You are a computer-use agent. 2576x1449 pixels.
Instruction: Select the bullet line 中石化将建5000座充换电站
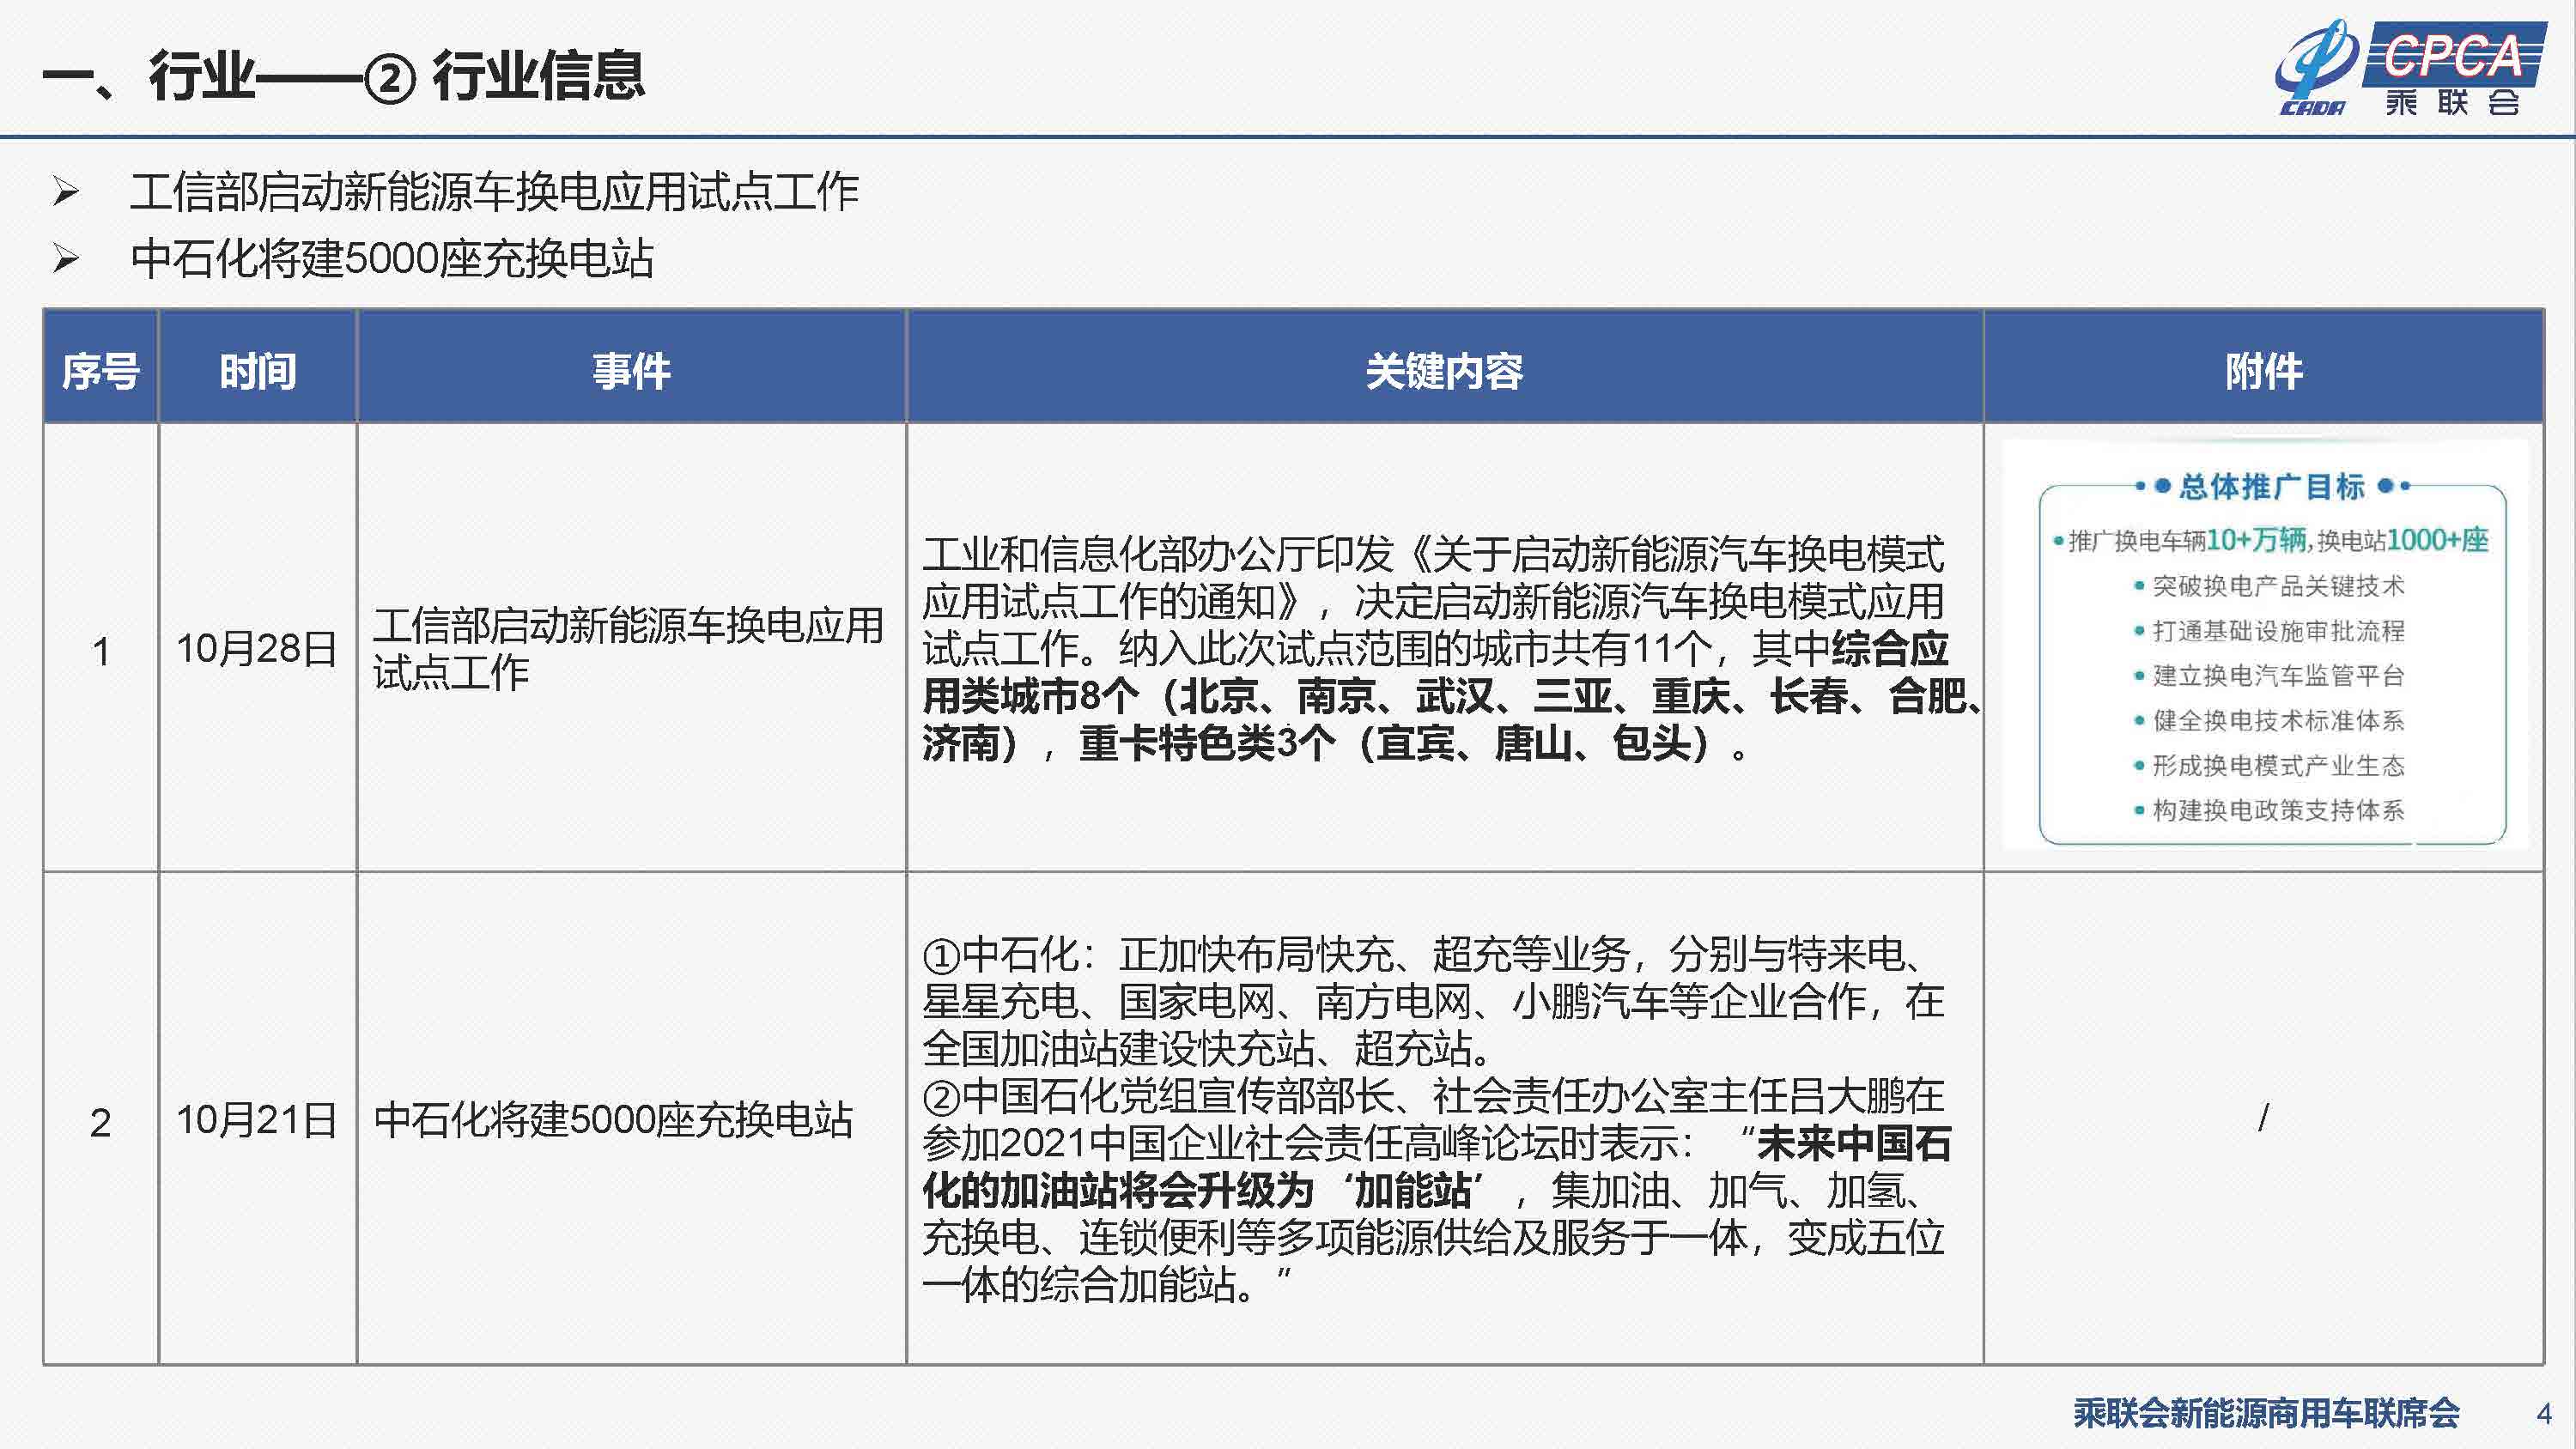392,258
